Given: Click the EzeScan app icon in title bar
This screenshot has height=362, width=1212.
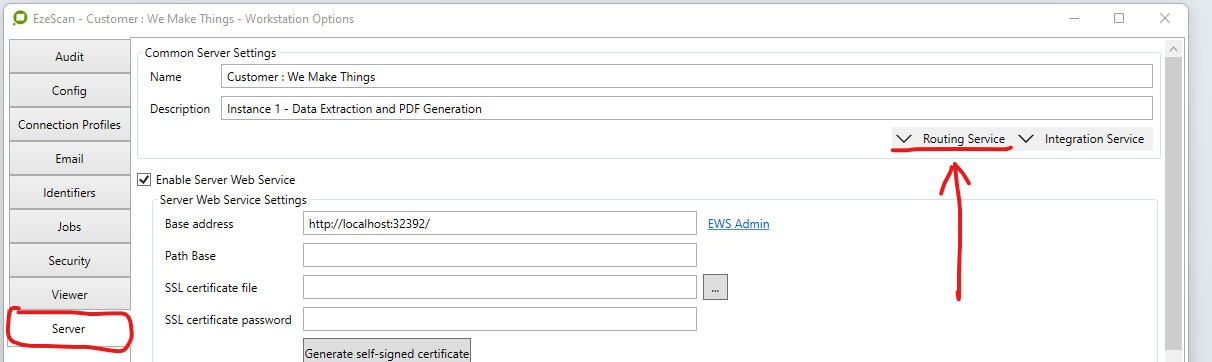Looking at the screenshot, I should pyautogui.click(x=18, y=19).
